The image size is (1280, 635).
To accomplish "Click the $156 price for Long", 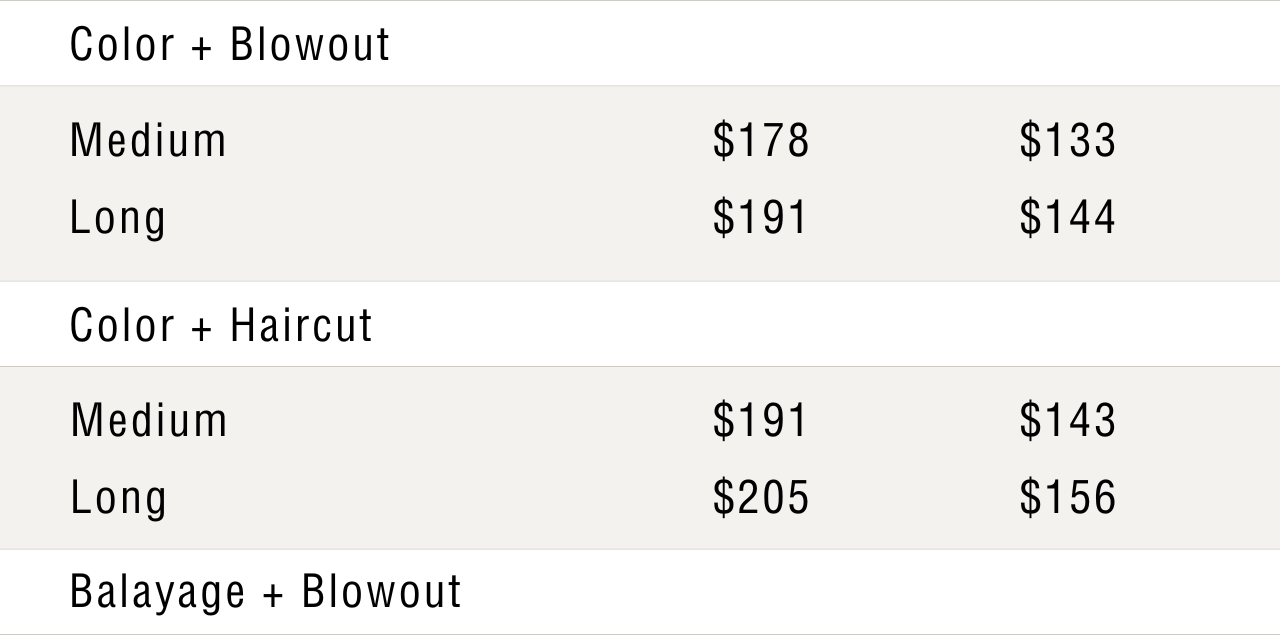I will (x=1067, y=498).
